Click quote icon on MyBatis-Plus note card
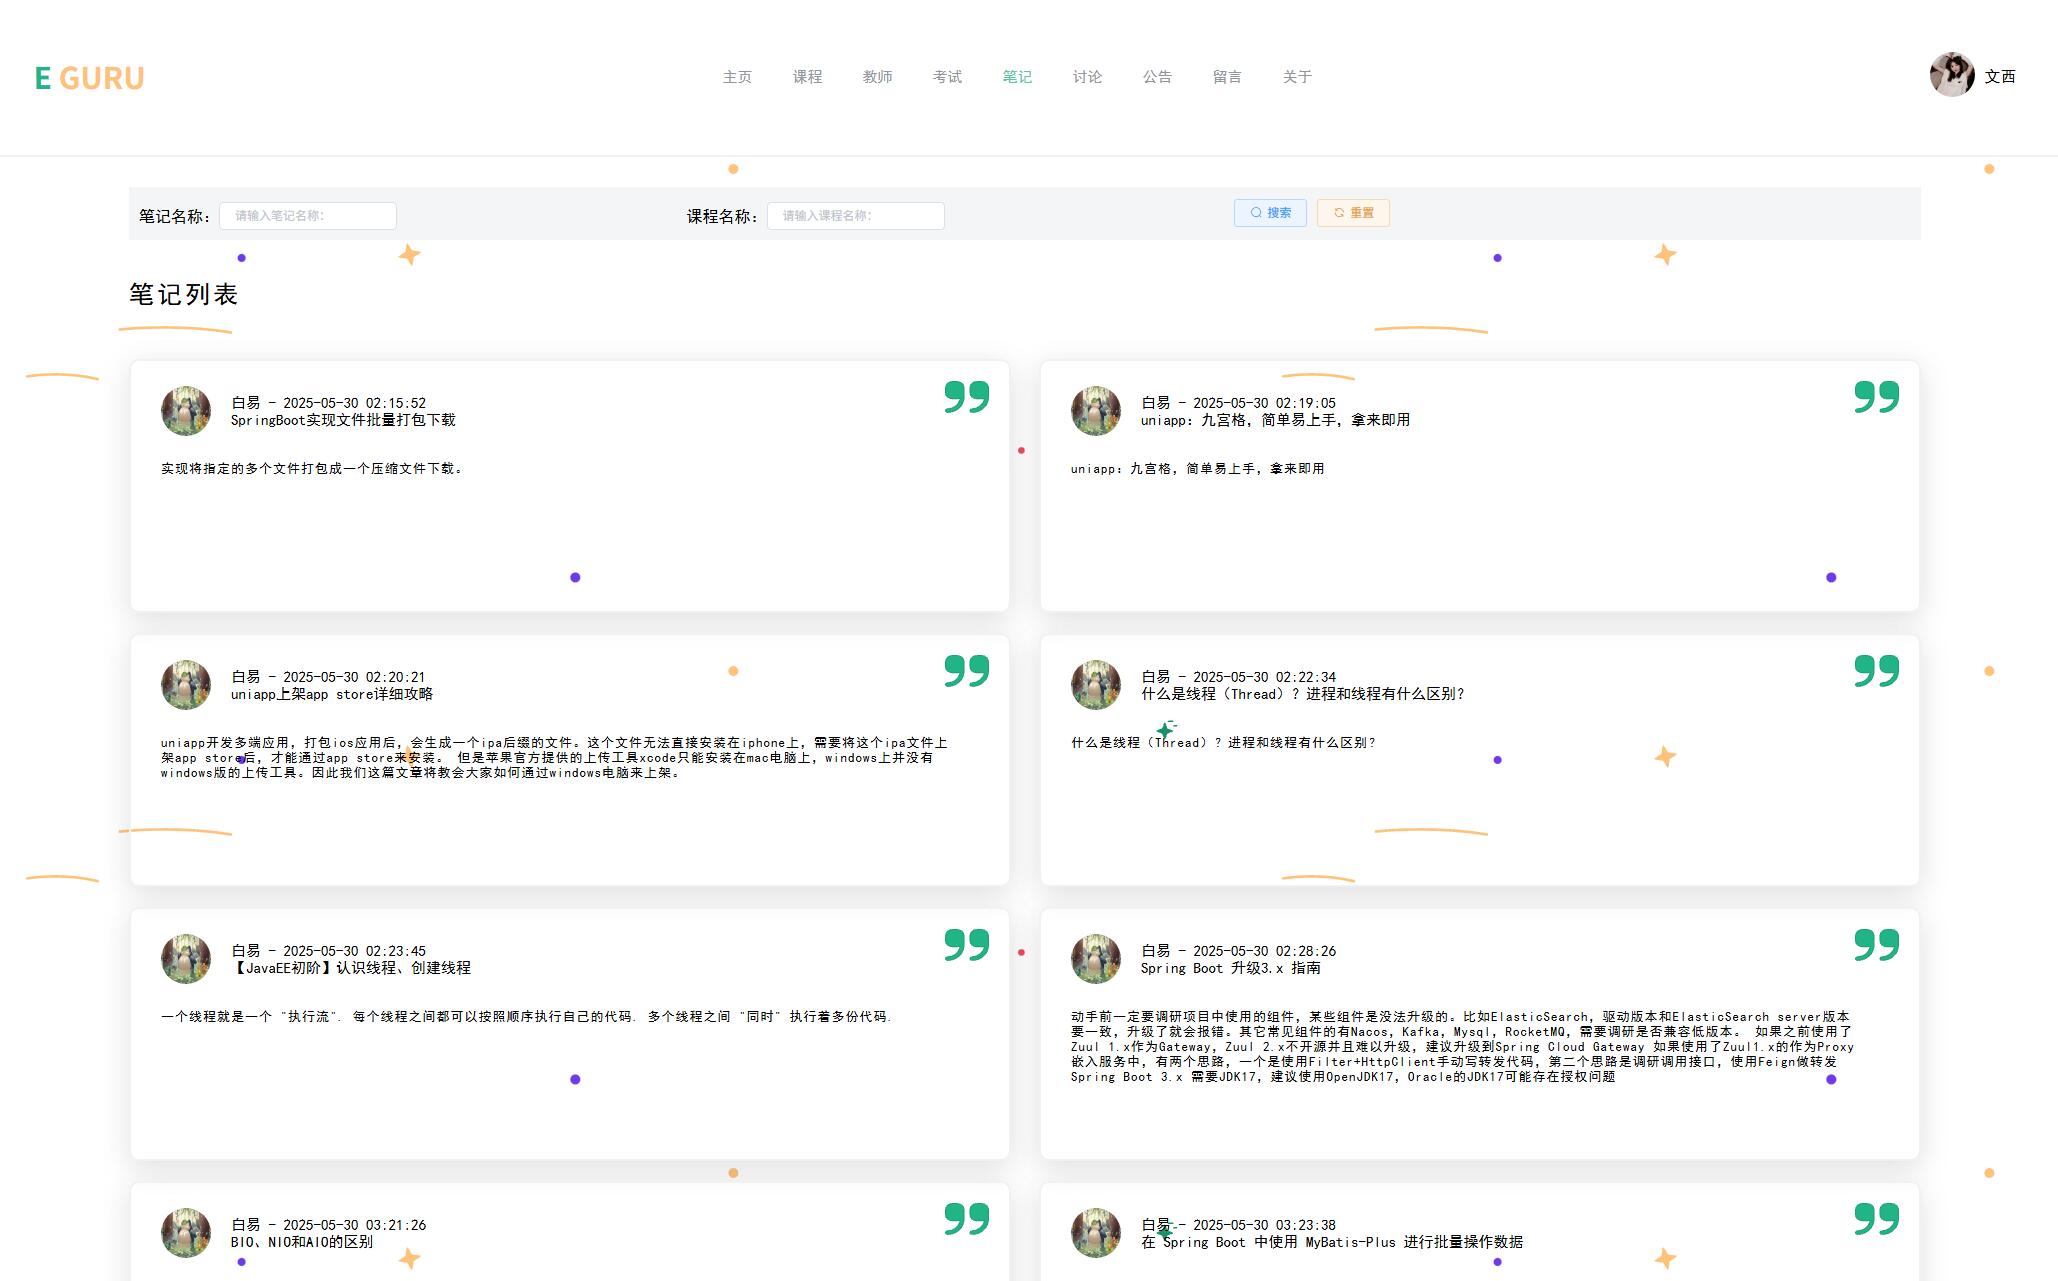The width and height of the screenshot is (2058, 1281). click(x=1876, y=1219)
